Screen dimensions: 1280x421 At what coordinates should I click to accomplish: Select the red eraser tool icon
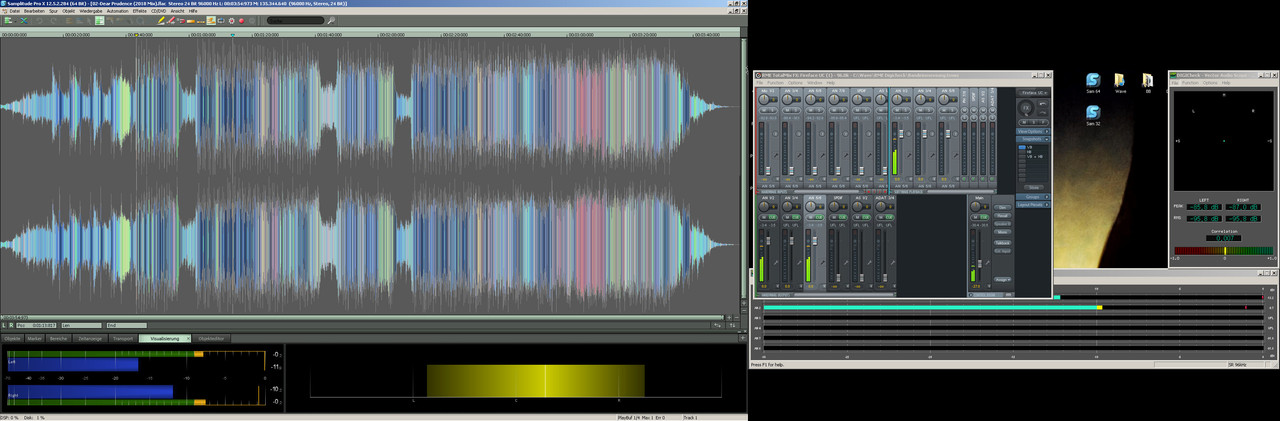pyautogui.click(x=171, y=20)
